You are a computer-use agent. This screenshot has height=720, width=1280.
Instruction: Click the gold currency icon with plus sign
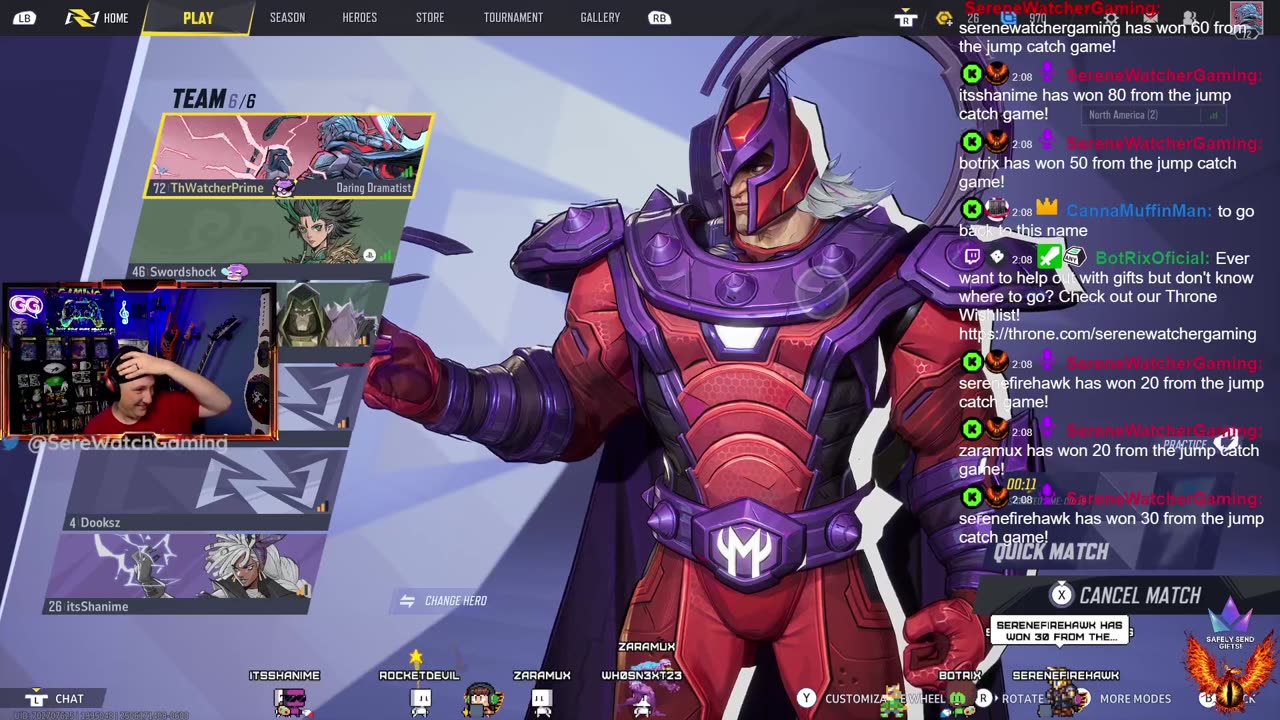(x=944, y=18)
